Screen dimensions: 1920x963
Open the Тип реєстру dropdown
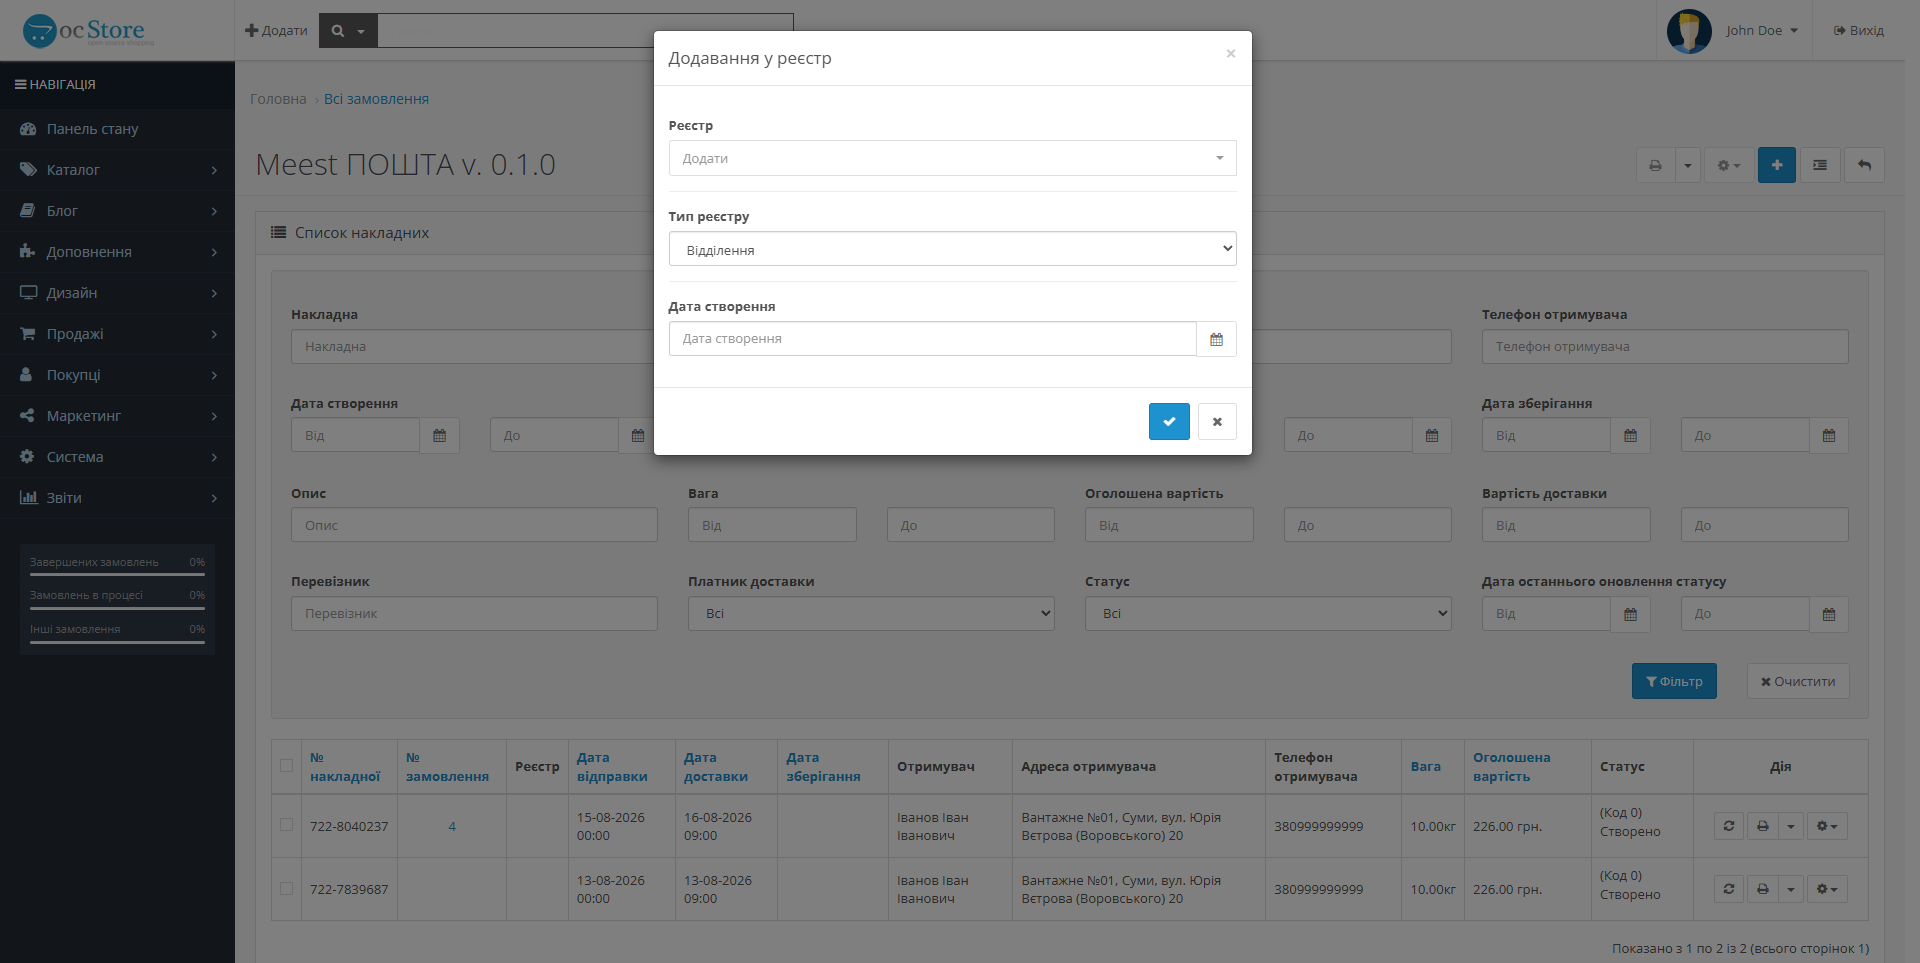click(952, 249)
